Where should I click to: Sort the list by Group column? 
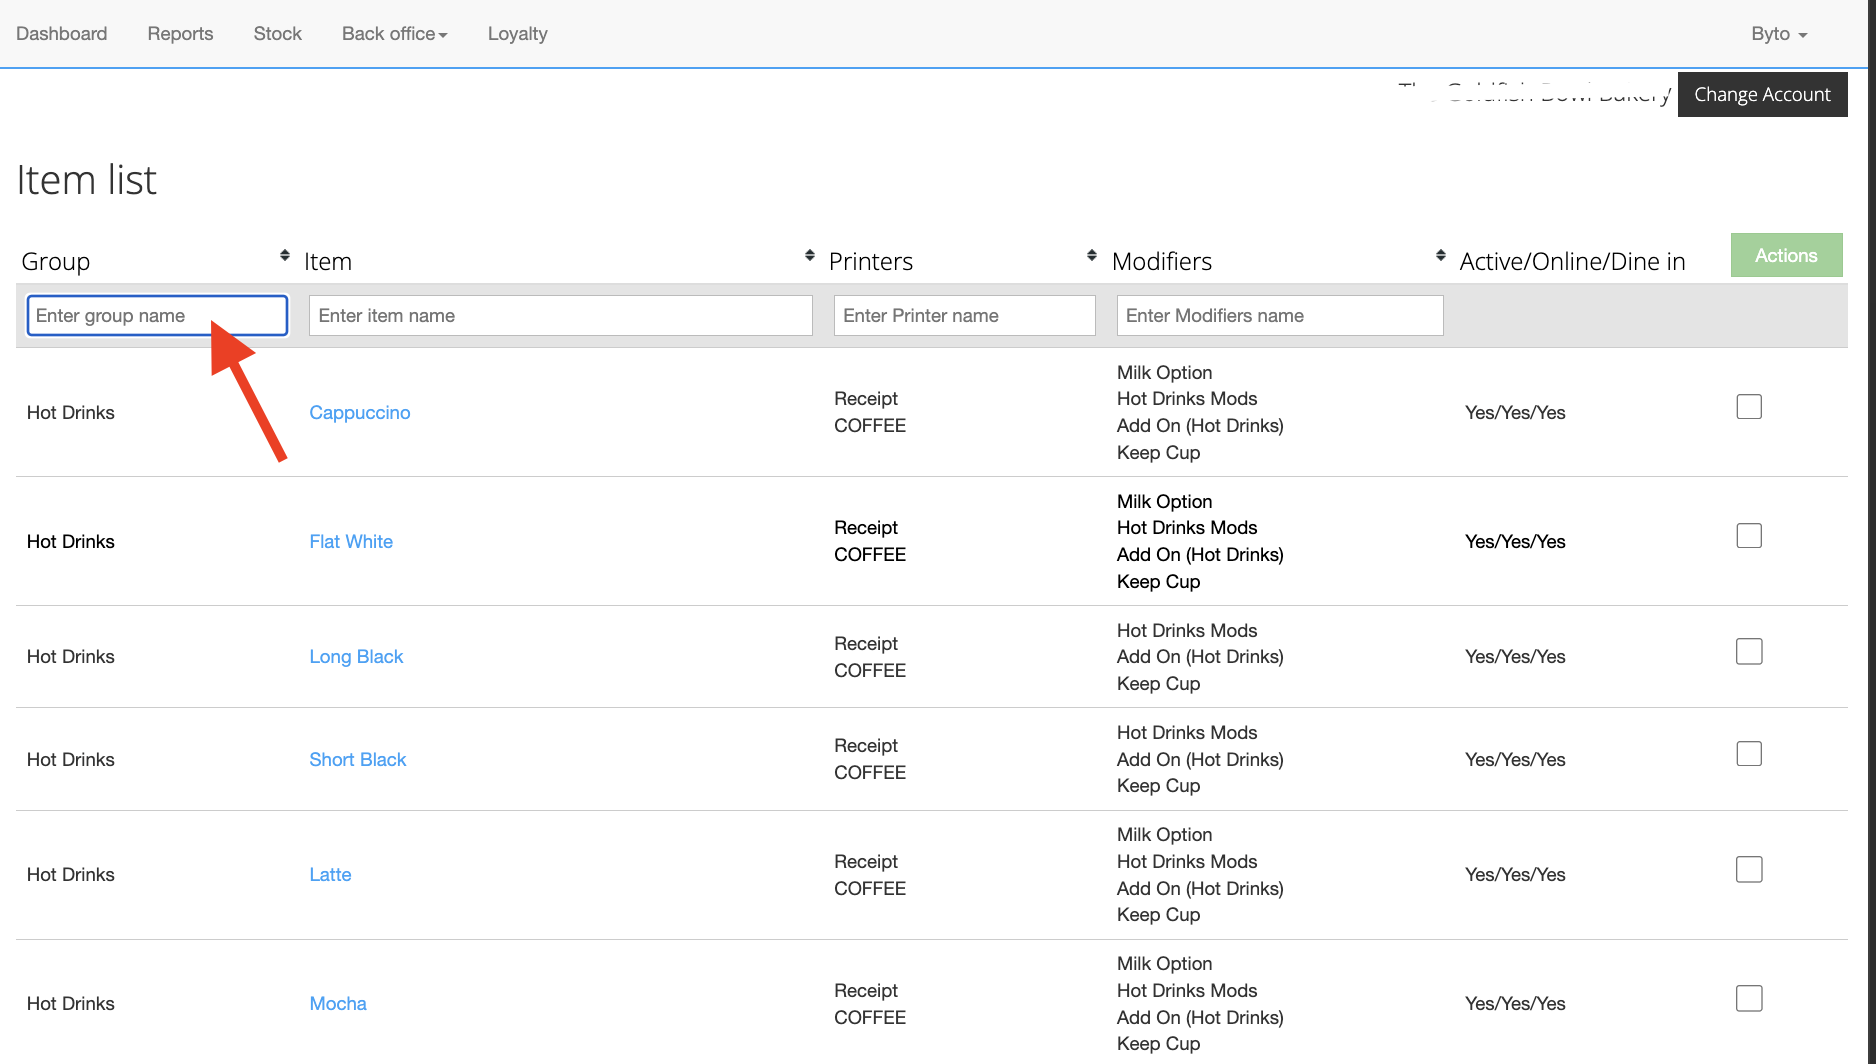click(x=284, y=256)
